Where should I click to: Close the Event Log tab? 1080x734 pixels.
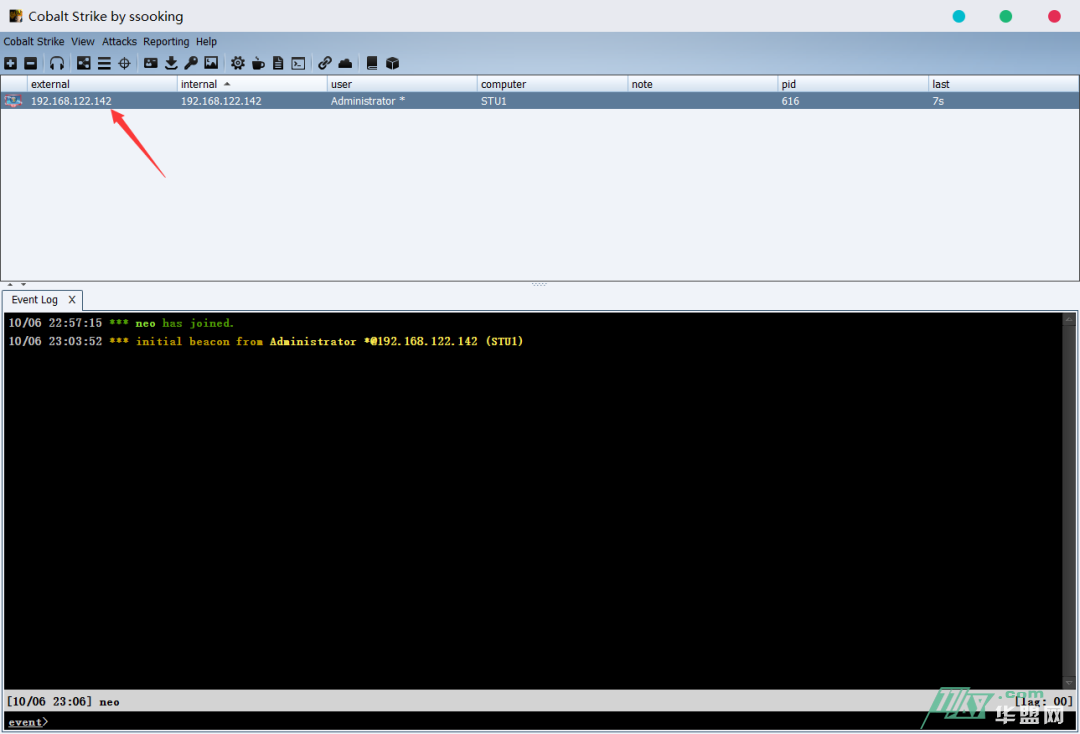72,300
